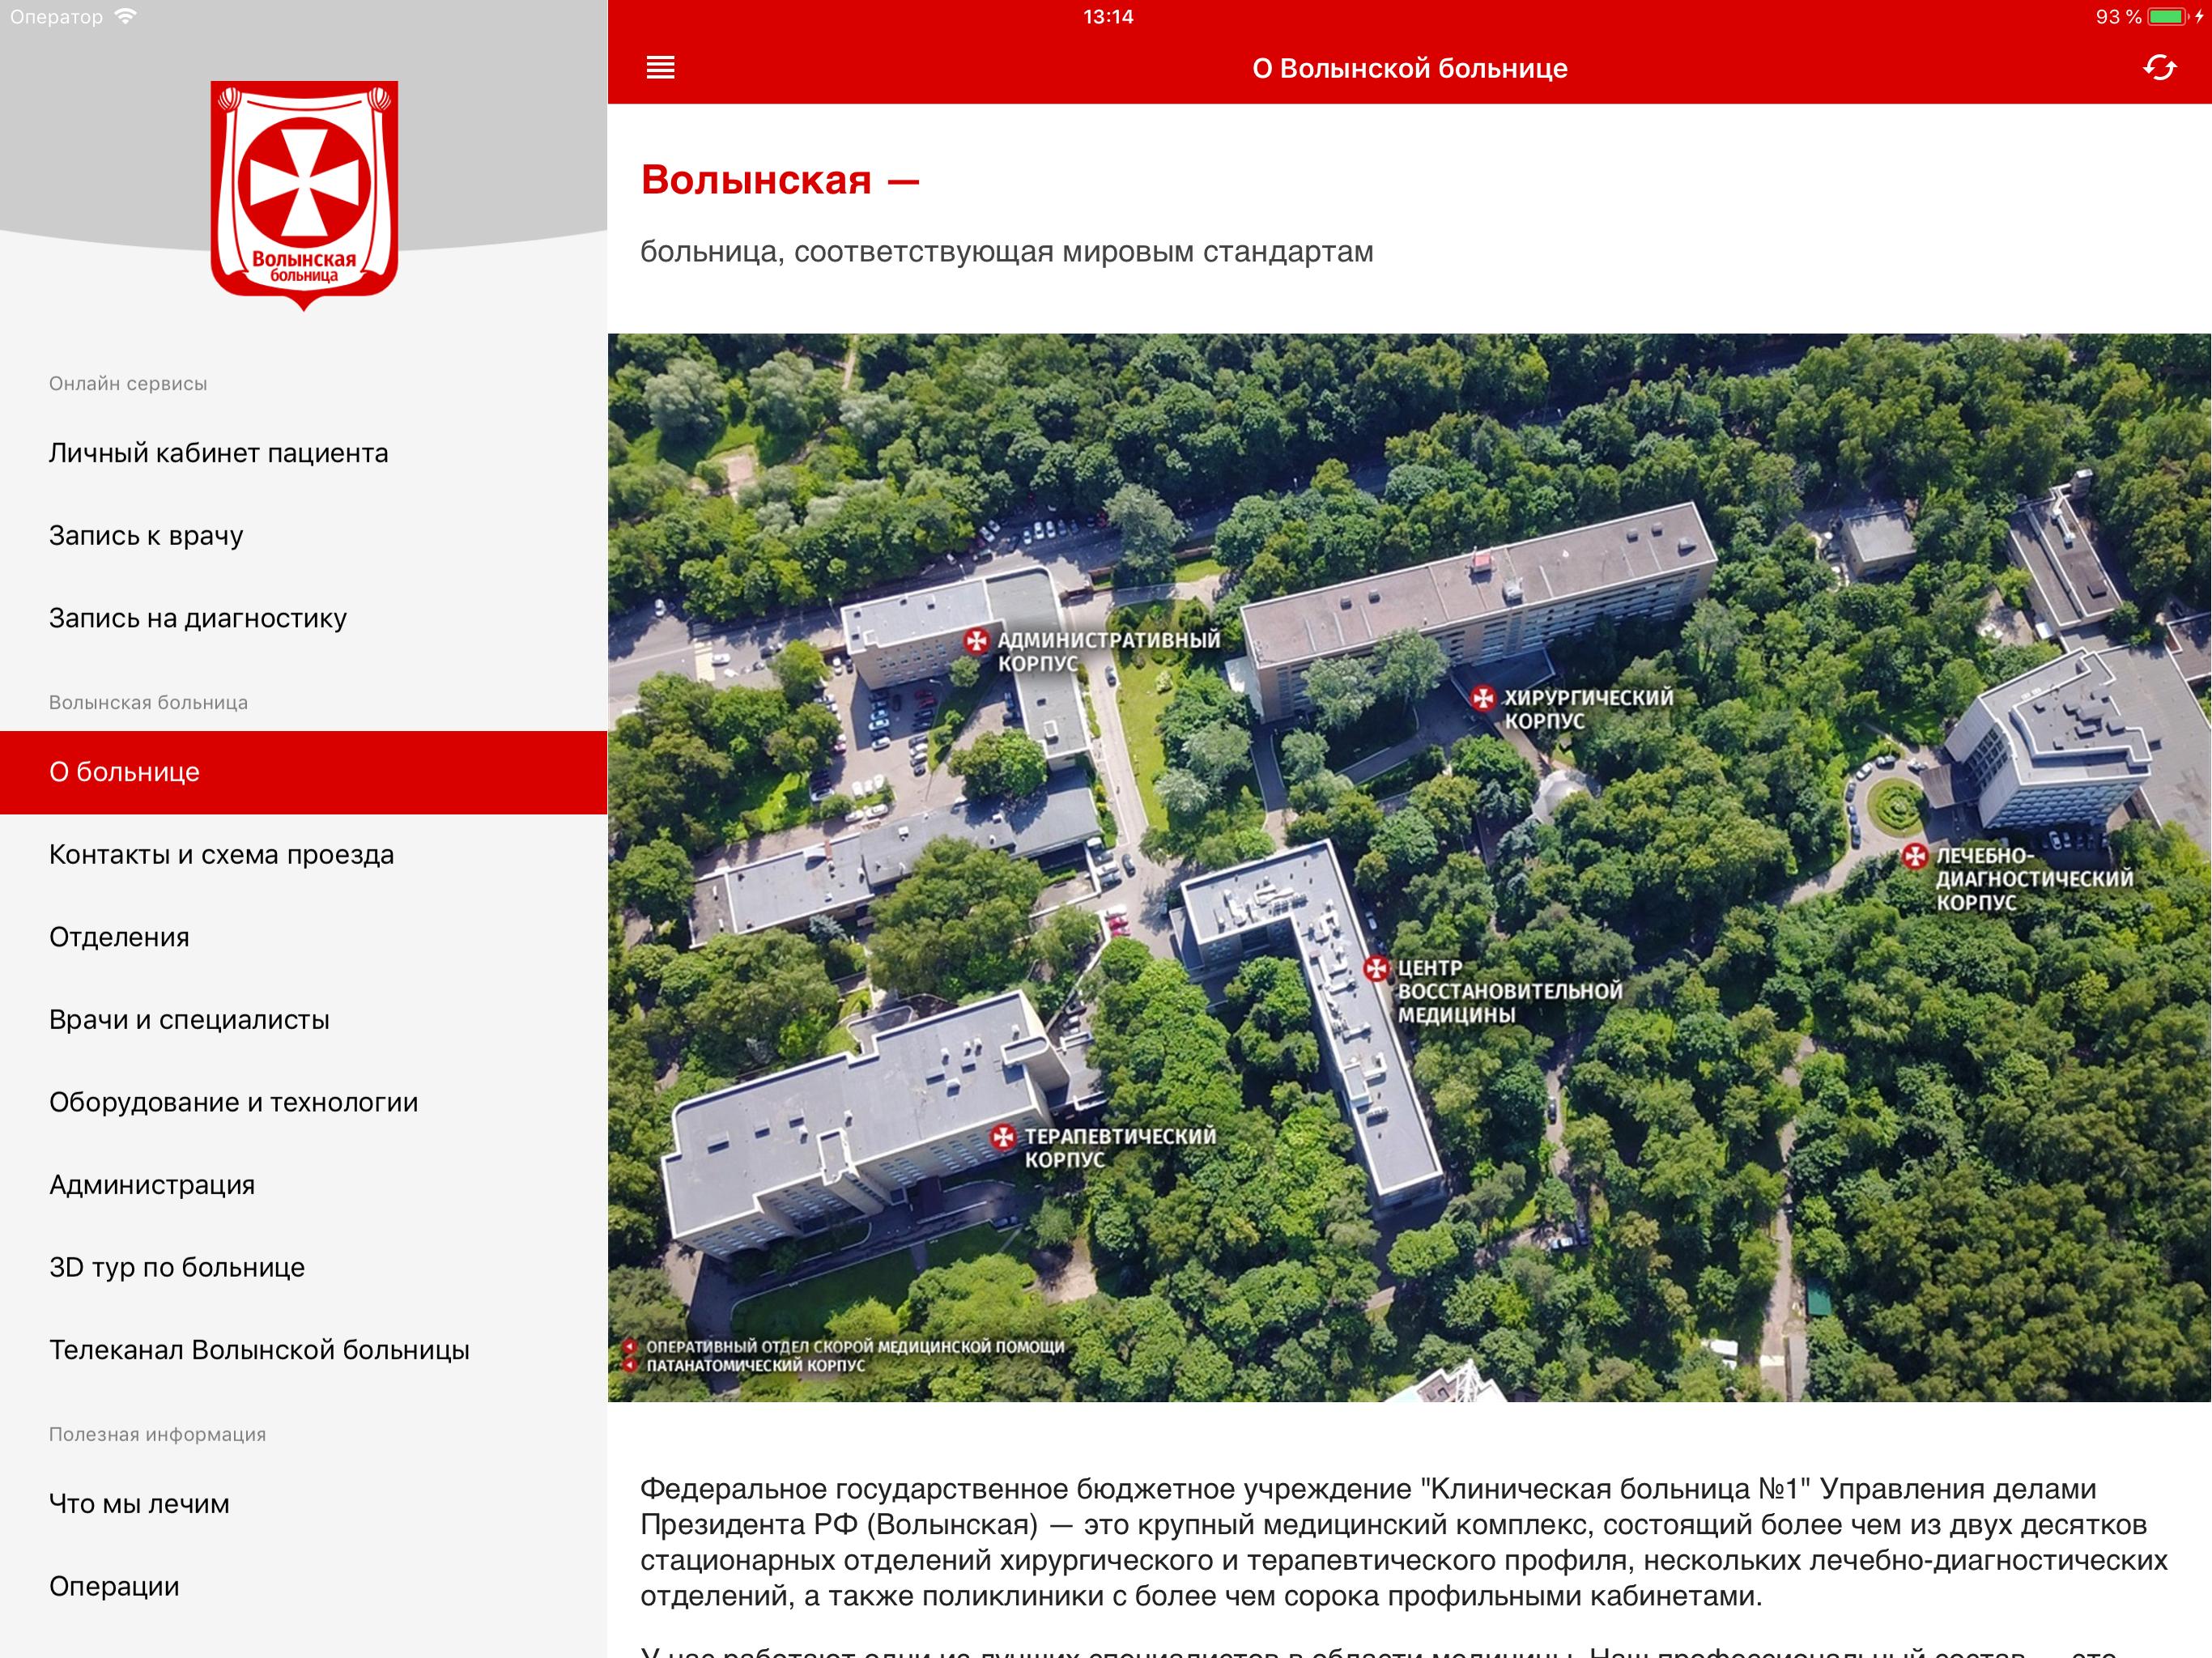
Task: Tap the paragraph starting Федеральное государственное бюджетное учреждение
Action: pos(1404,1542)
